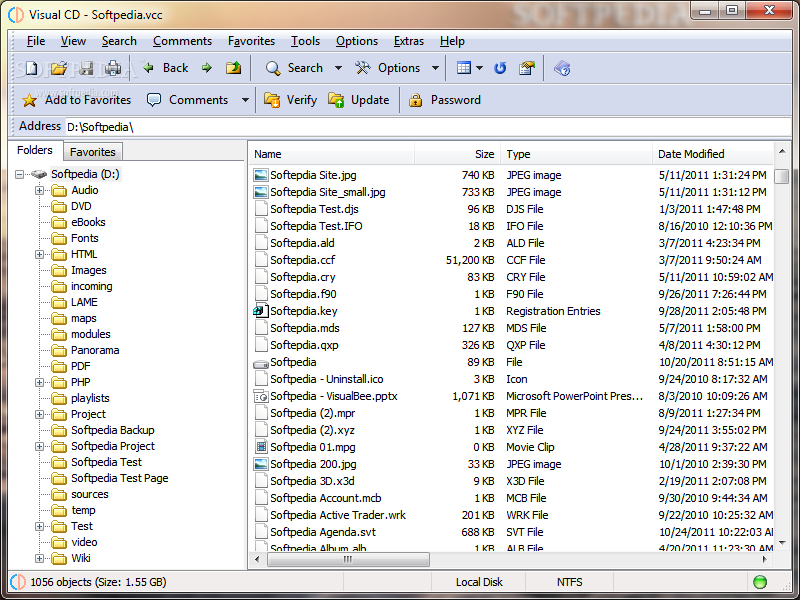The height and width of the screenshot is (600, 800).
Task: Click the Softpedia (D:) drive icon
Action: coord(39,174)
